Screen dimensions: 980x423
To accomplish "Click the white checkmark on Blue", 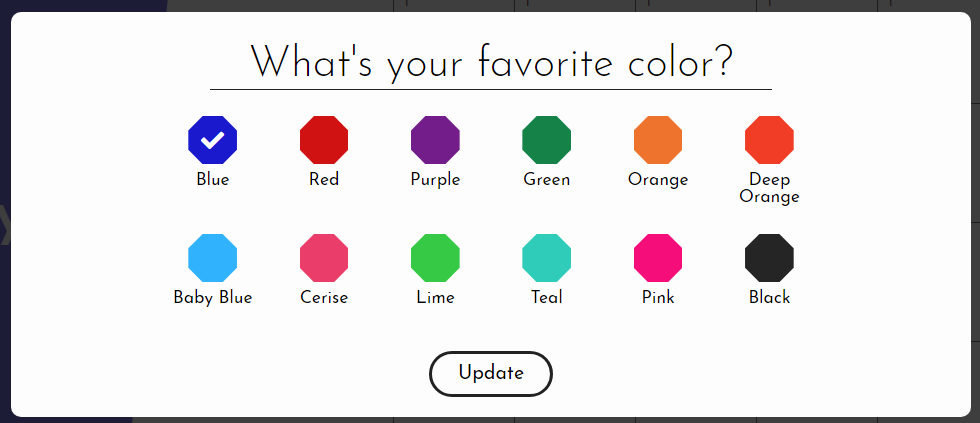I will [x=212, y=141].
